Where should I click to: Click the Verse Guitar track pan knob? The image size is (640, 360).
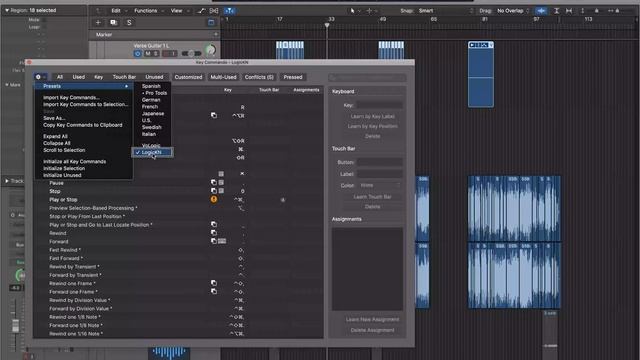tap(211, 50)
